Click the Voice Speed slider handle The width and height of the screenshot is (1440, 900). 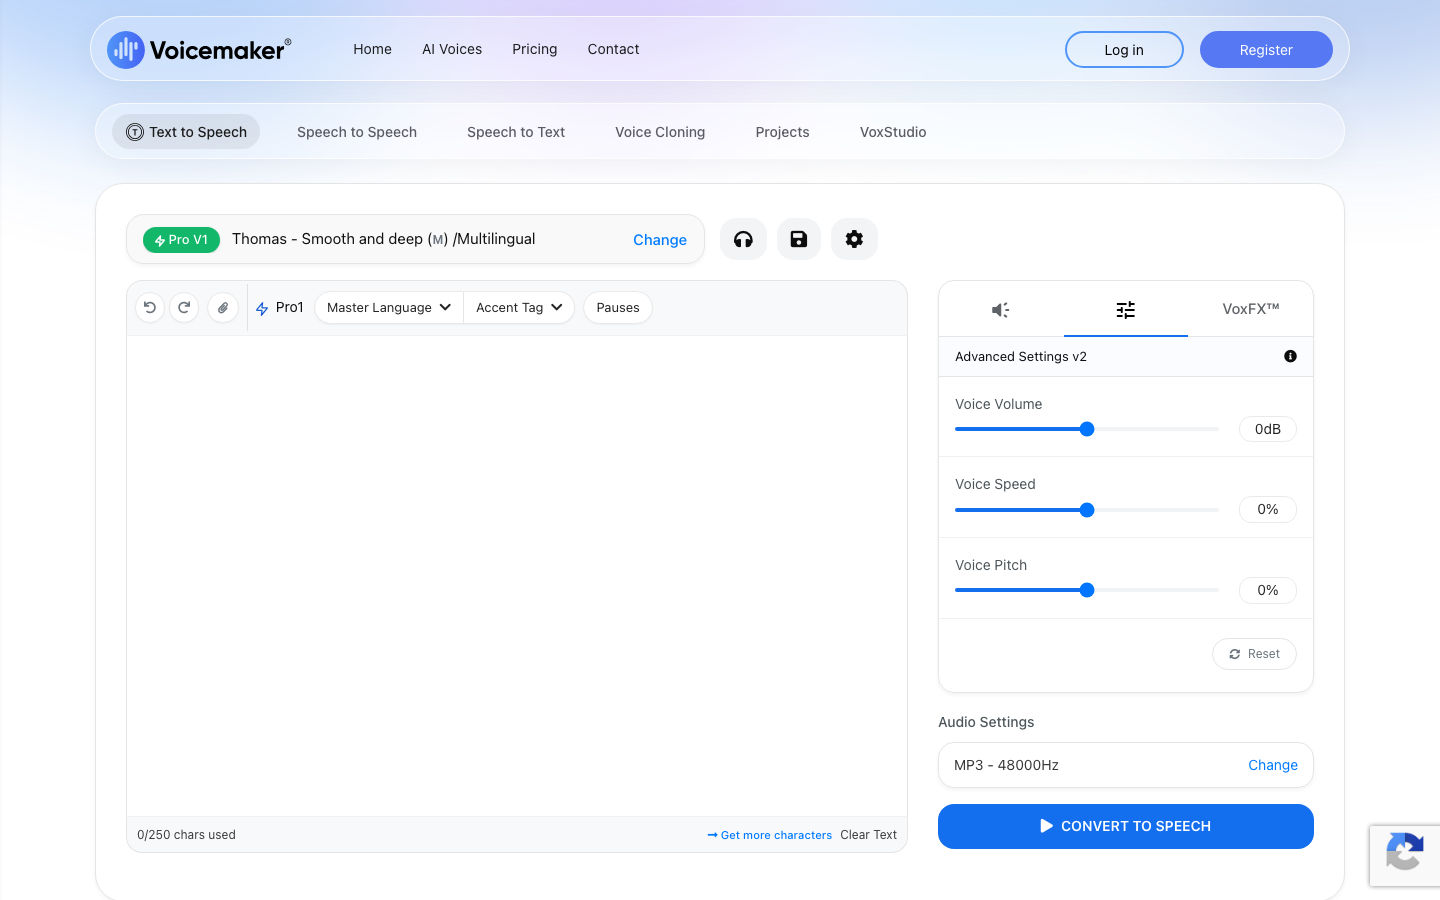point(1087,510)
